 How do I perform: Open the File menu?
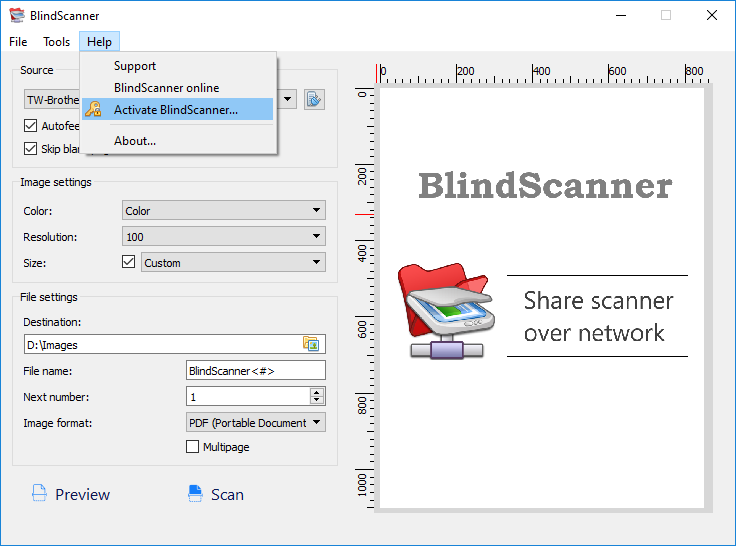18,42
